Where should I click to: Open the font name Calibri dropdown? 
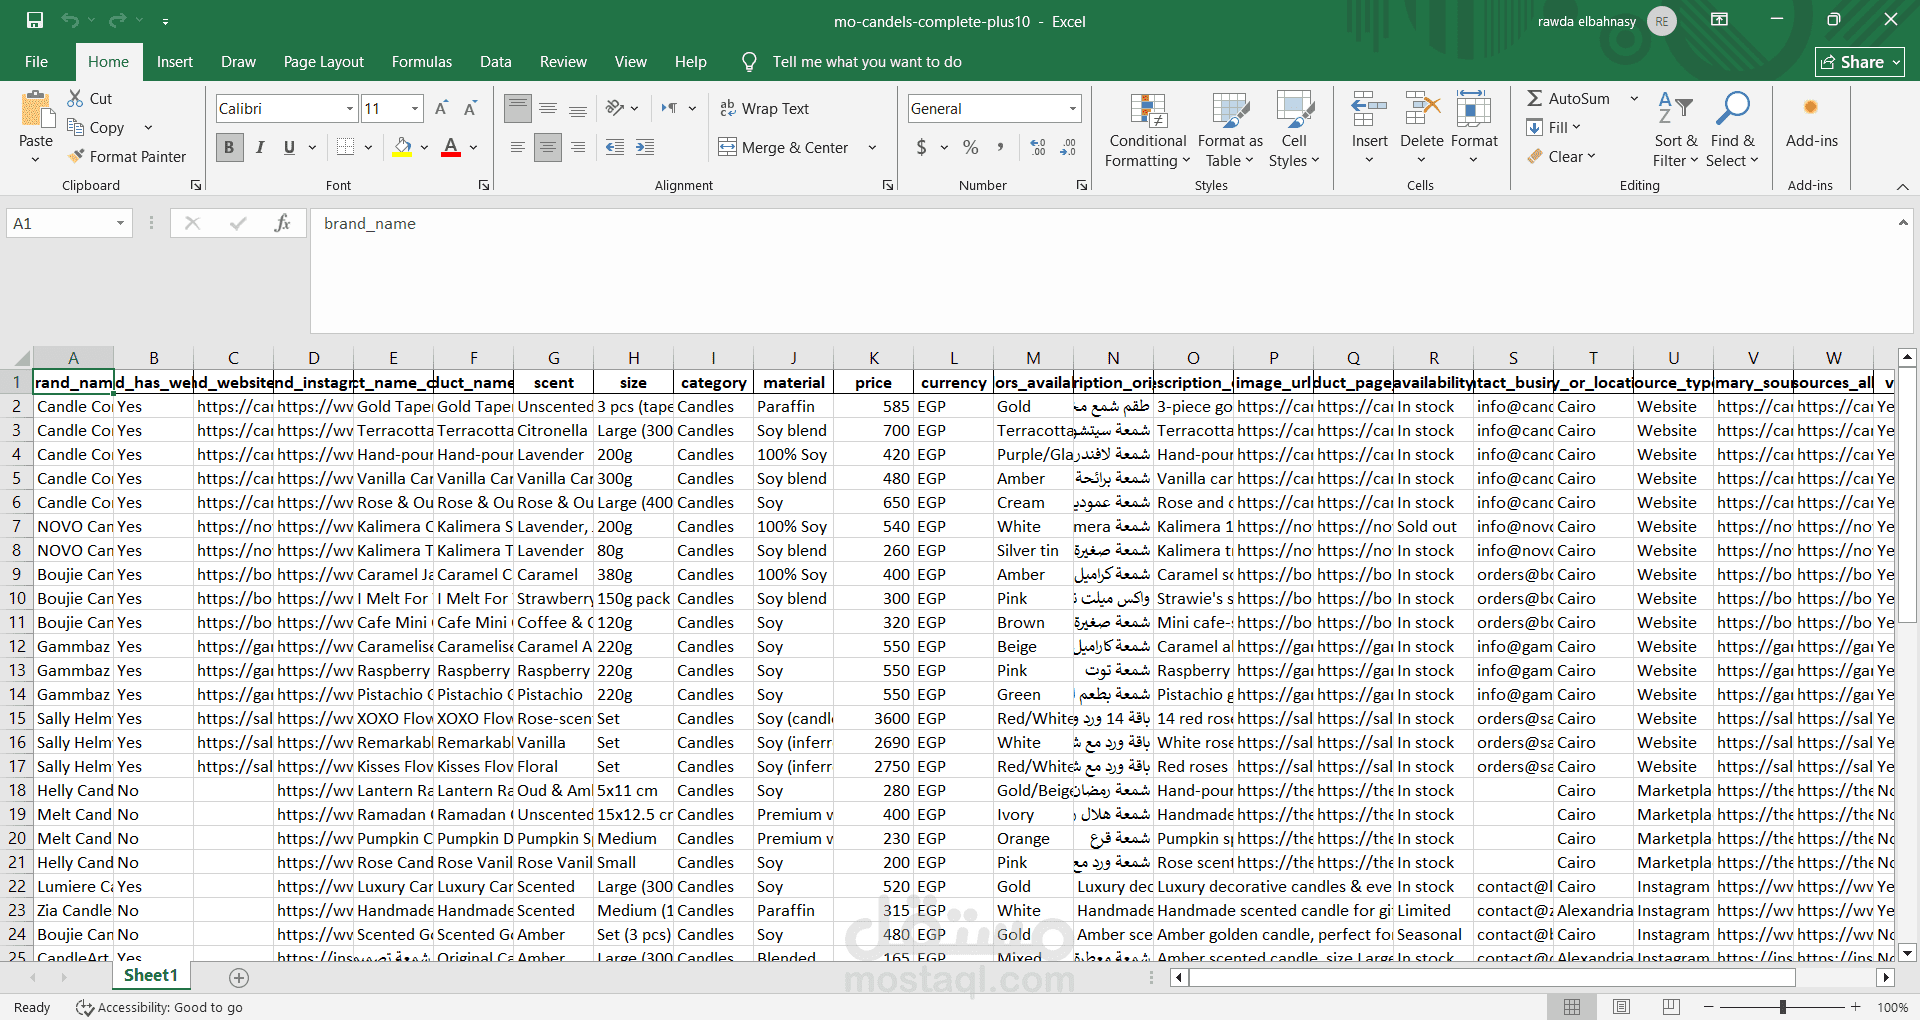pyautogui.click(x=350, y=108)
